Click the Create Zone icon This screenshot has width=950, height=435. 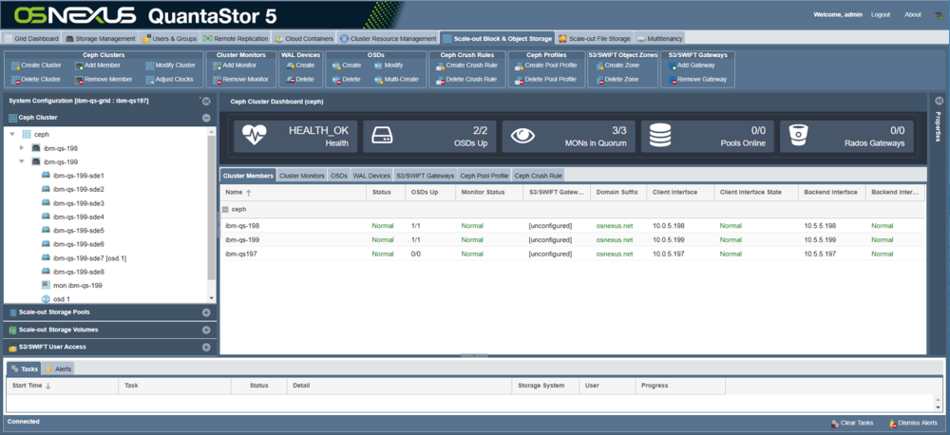pyautogui.click(x=600, y=65)
